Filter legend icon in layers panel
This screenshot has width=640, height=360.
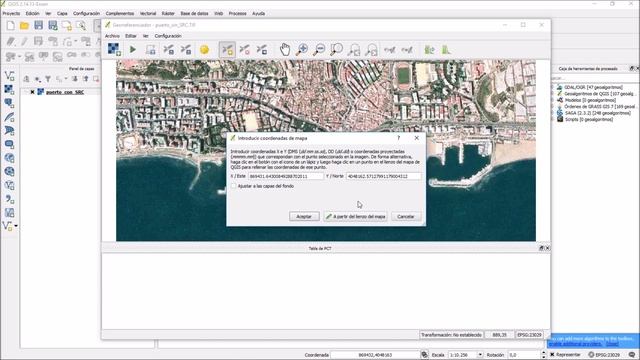[48, 79]
